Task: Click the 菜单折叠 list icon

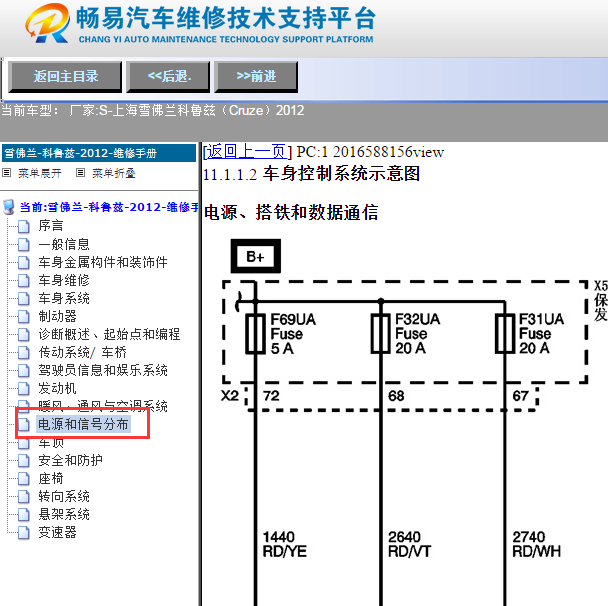Action: click(80, 173)
